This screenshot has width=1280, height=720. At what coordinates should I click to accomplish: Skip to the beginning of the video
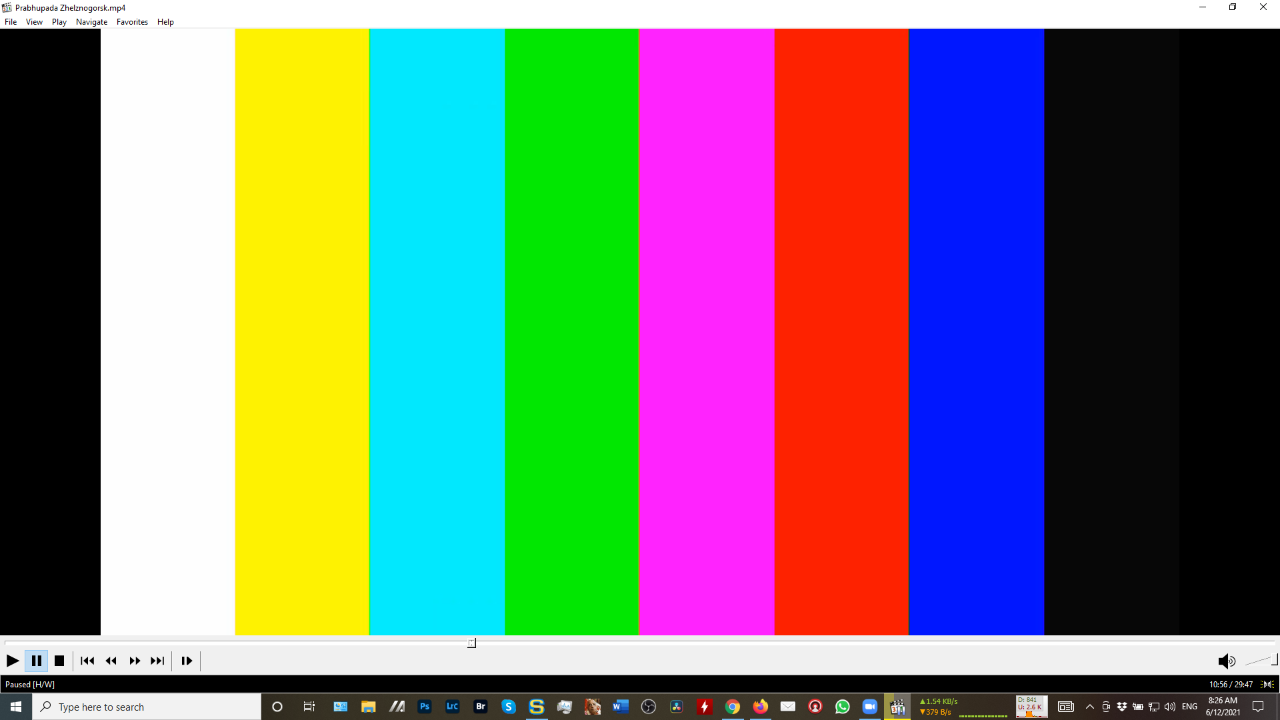(87, 660)
